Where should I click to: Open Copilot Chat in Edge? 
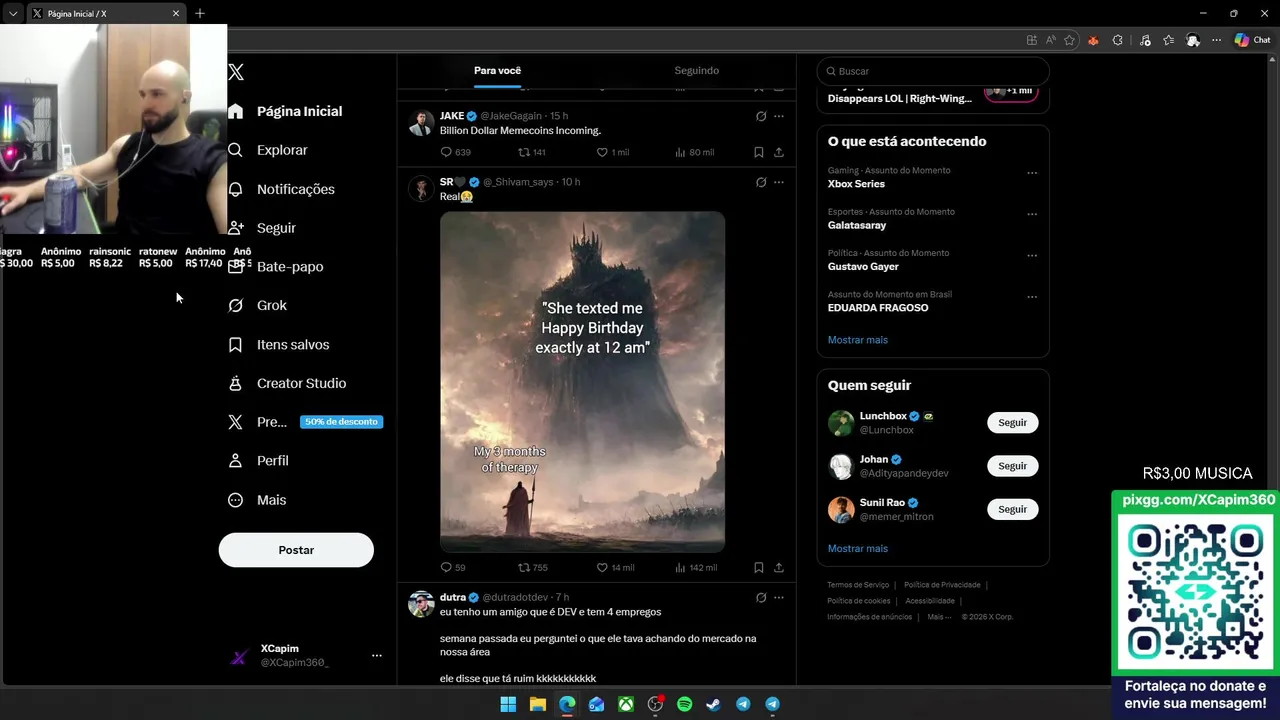[x=1252, y=40]
